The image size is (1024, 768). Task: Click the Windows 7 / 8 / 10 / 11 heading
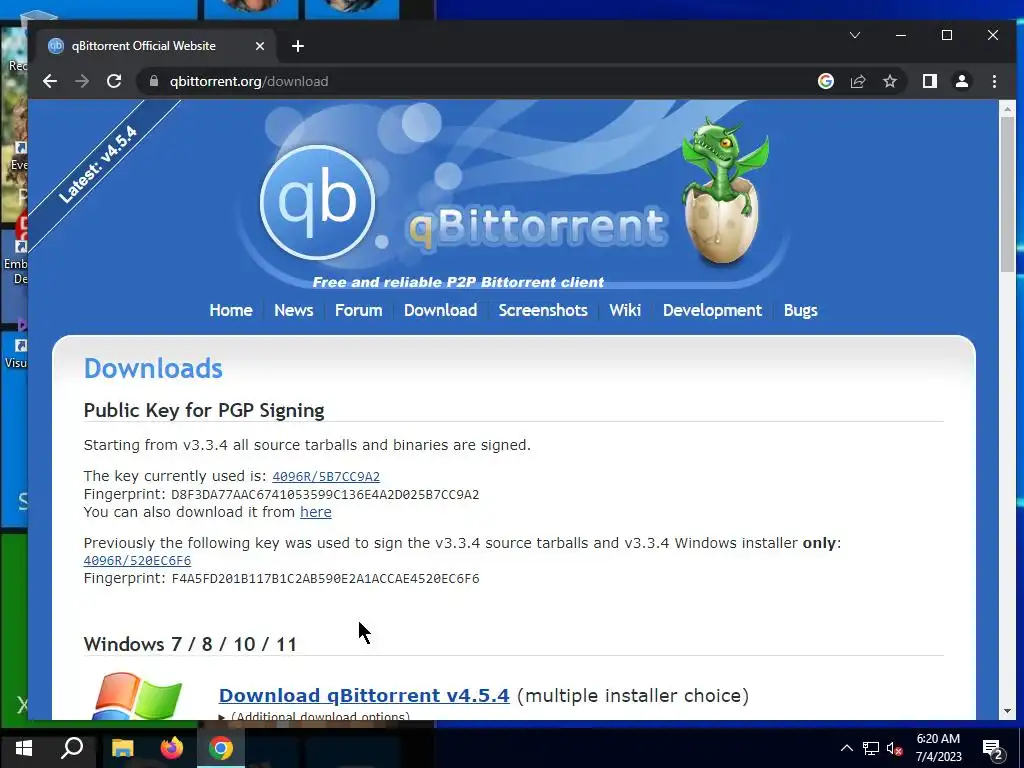tap(190, 645)
